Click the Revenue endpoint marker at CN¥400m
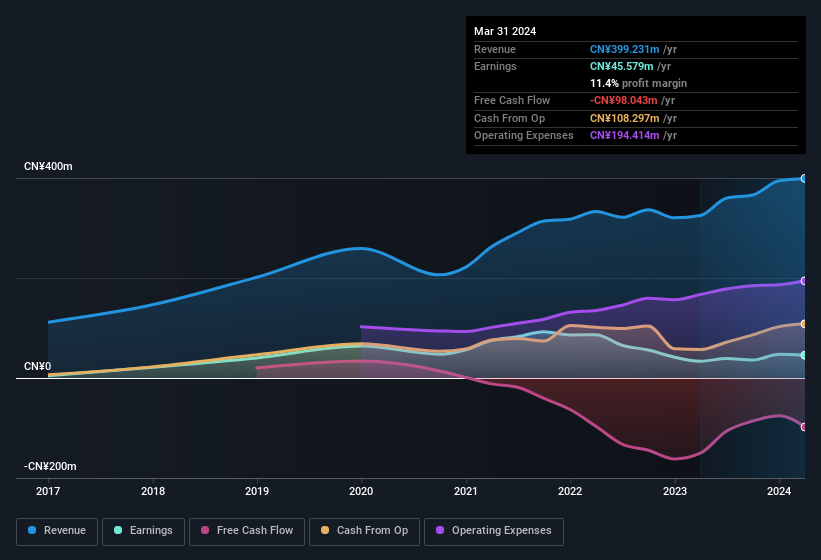This screenshot has height=560, width=821. (x=803, y=178)
